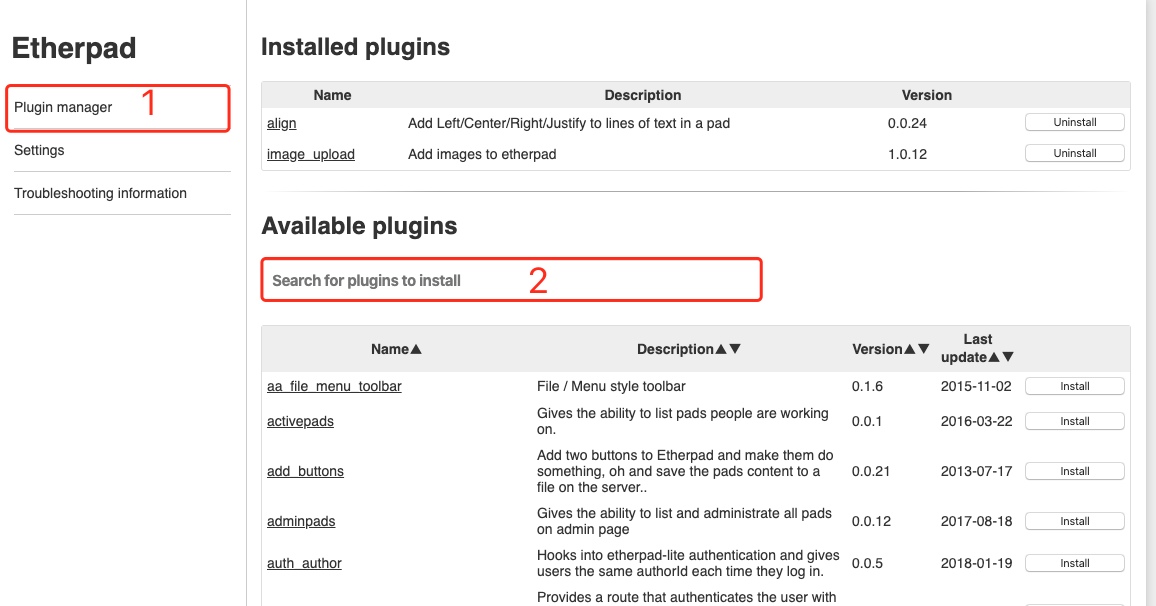Sort Description column ascending with up arrow
Image resolution: width=1156 pixels, height=606 pixels.
pos(721,349)
